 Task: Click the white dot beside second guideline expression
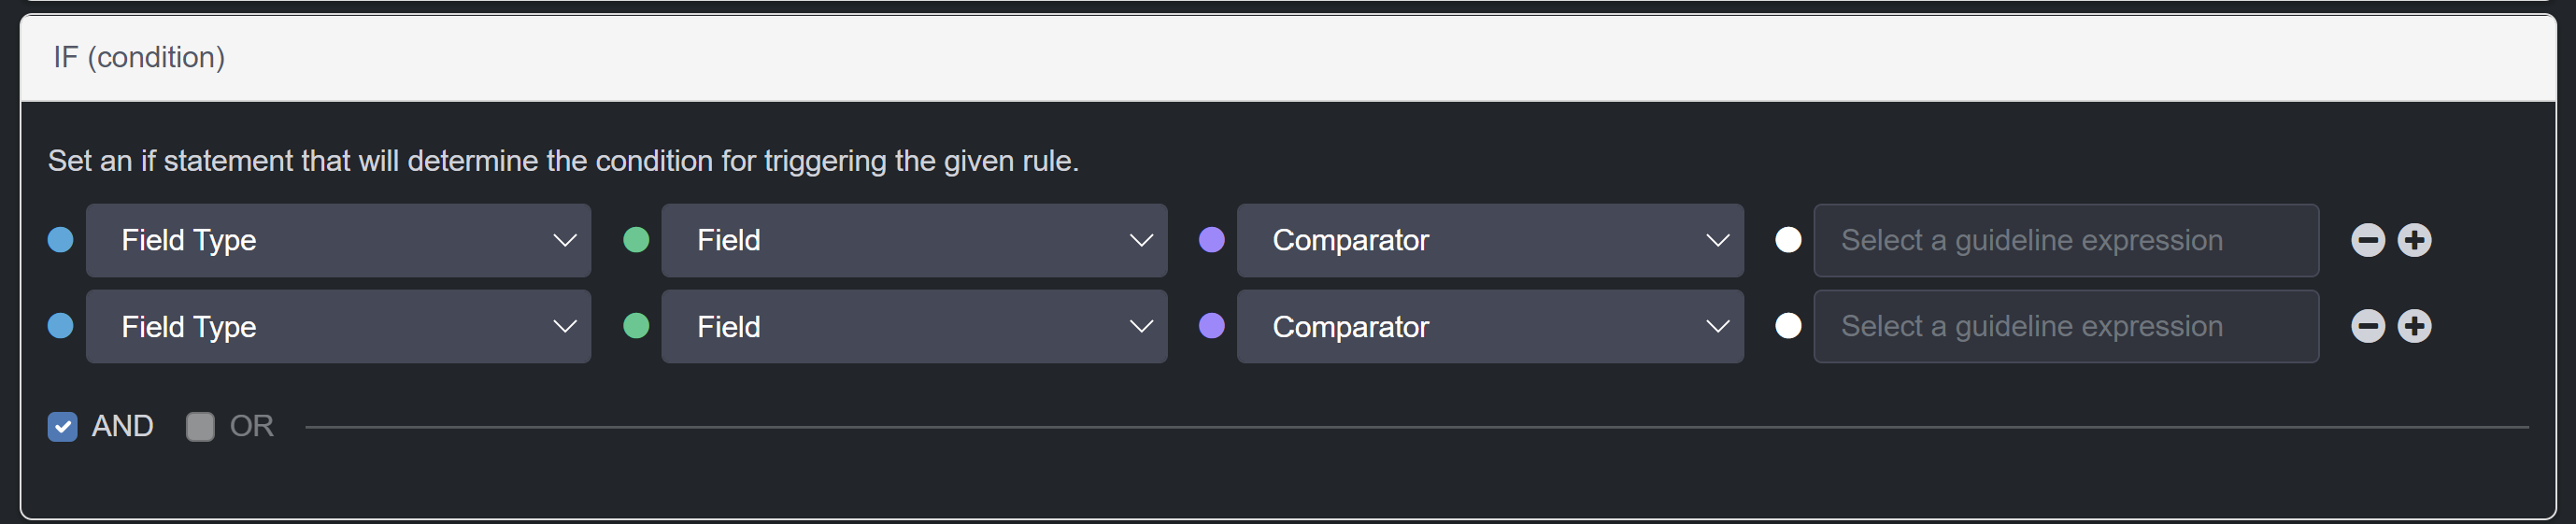1788,326
